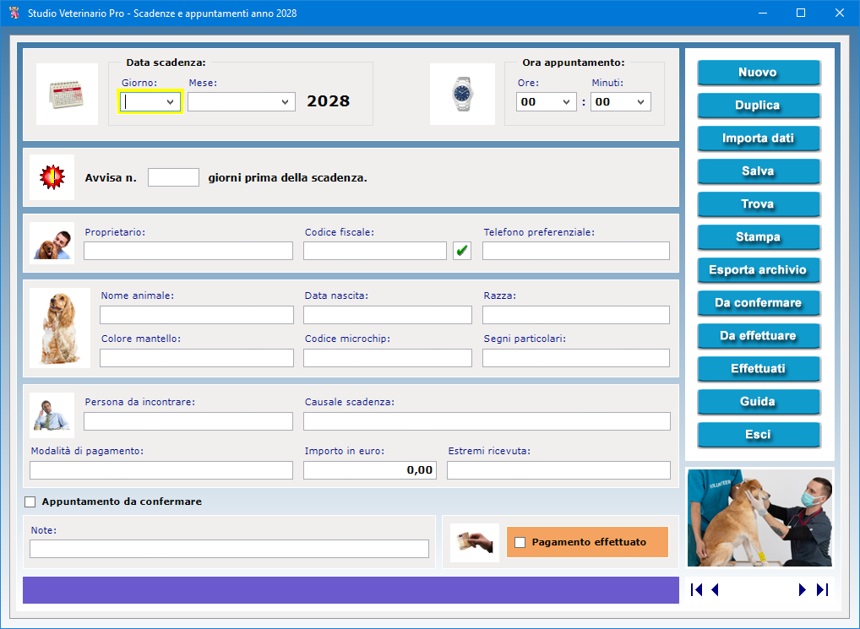Click the Nuovo button
The image size is (860, 629).
759,72
